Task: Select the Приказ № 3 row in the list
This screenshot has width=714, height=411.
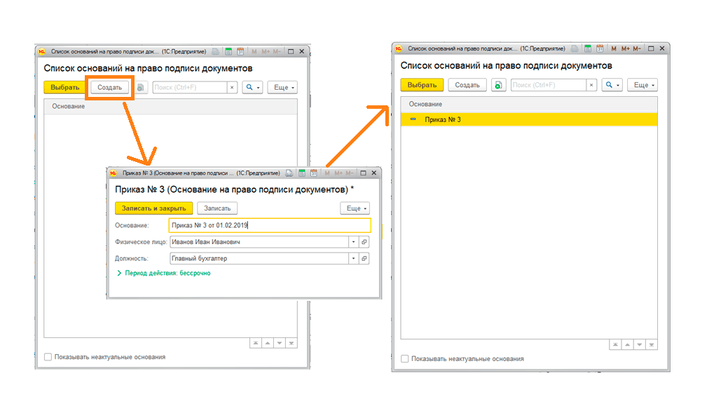Action: tap(529, 120)
